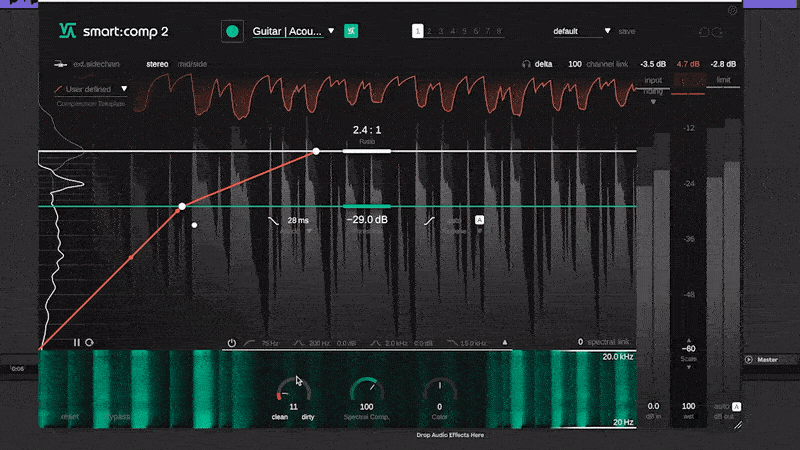
Task: Switch processing to mid/side
Action: (x=192, y=64)
